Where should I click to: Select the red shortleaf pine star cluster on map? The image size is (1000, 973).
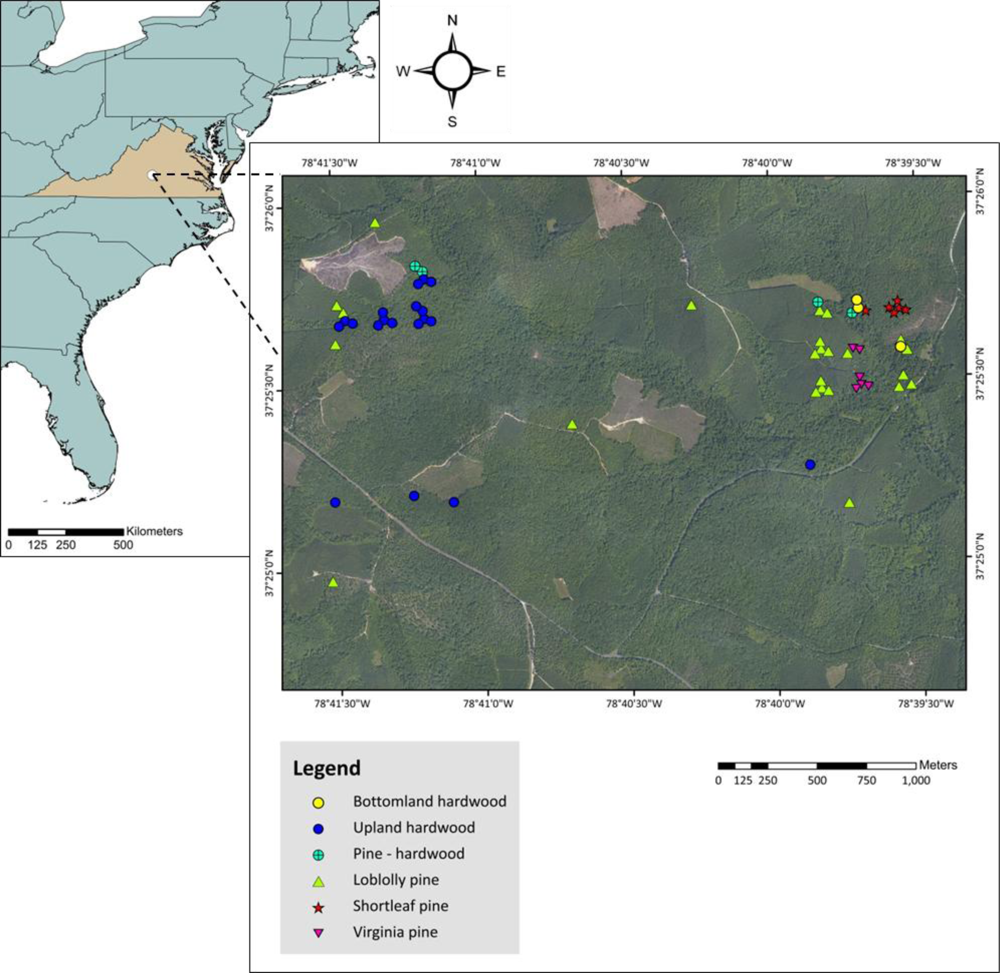click(897, 307)
